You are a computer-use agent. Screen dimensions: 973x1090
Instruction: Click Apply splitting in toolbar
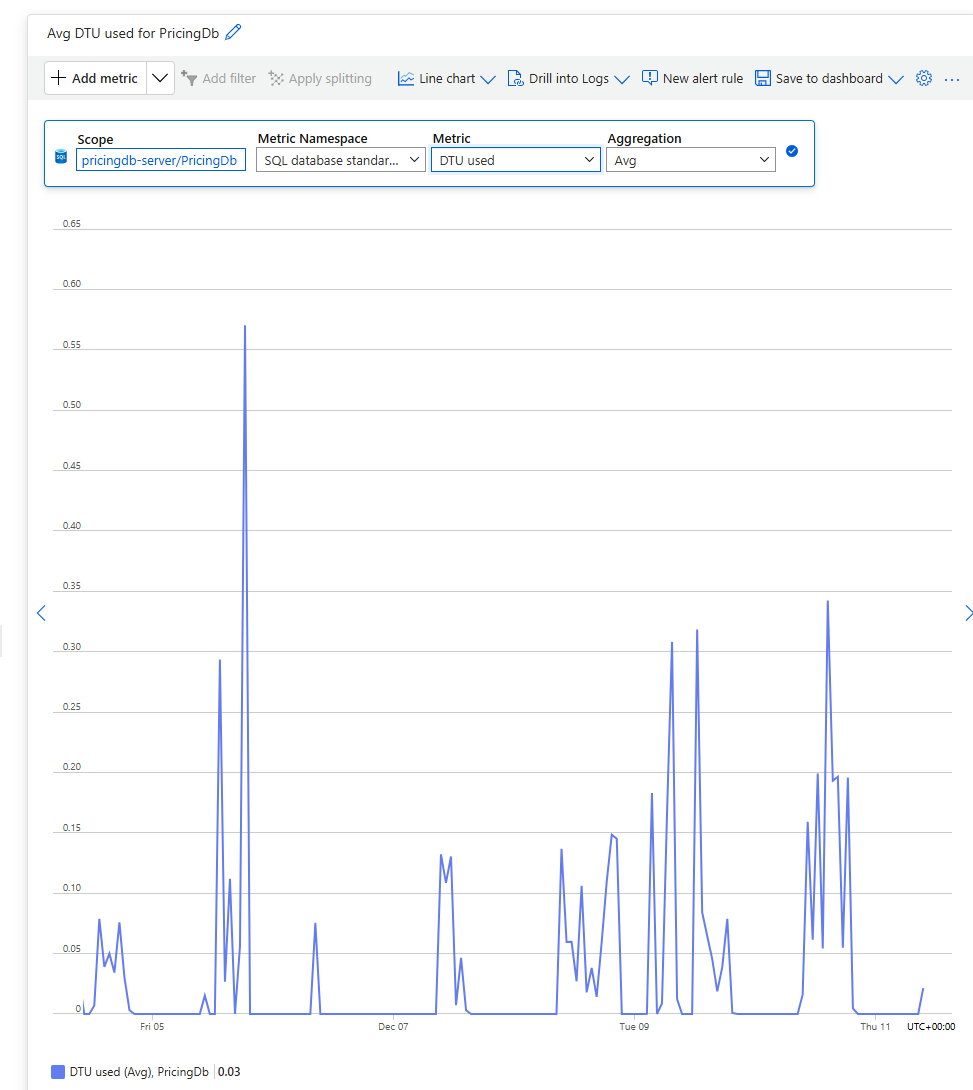click(x=320, y=78)
